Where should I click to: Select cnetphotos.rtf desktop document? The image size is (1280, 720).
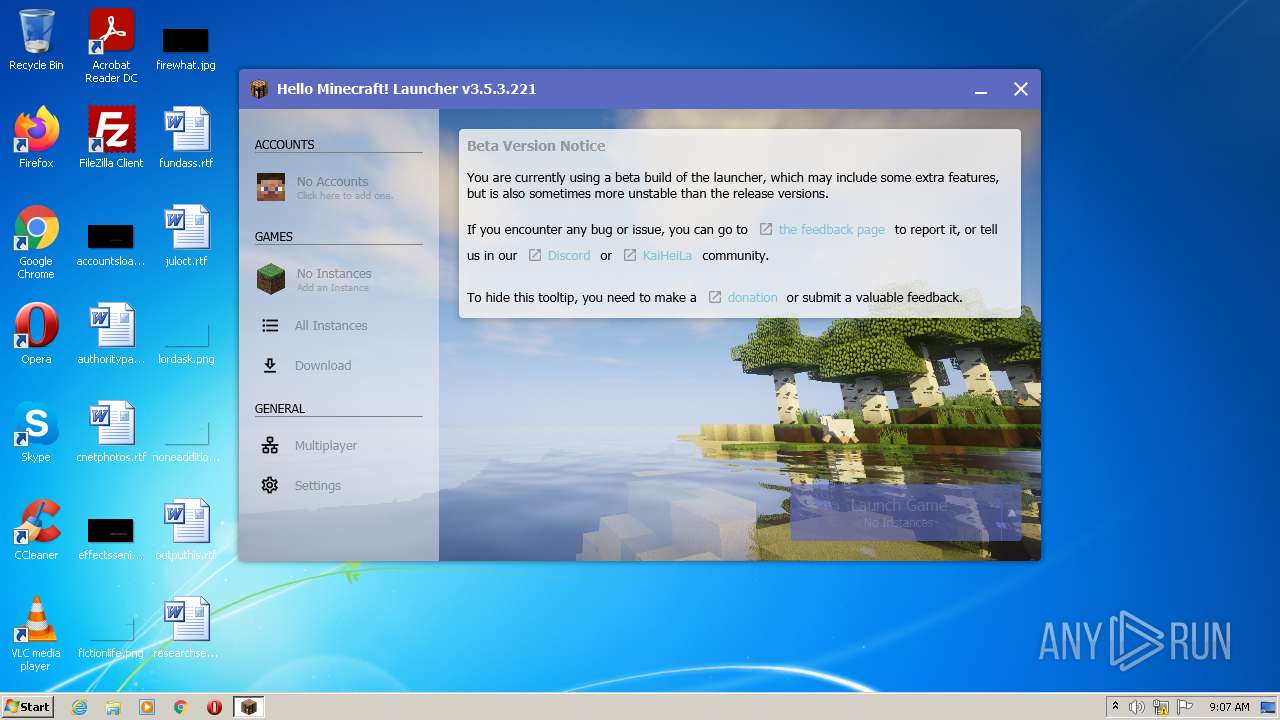point(111,432)
